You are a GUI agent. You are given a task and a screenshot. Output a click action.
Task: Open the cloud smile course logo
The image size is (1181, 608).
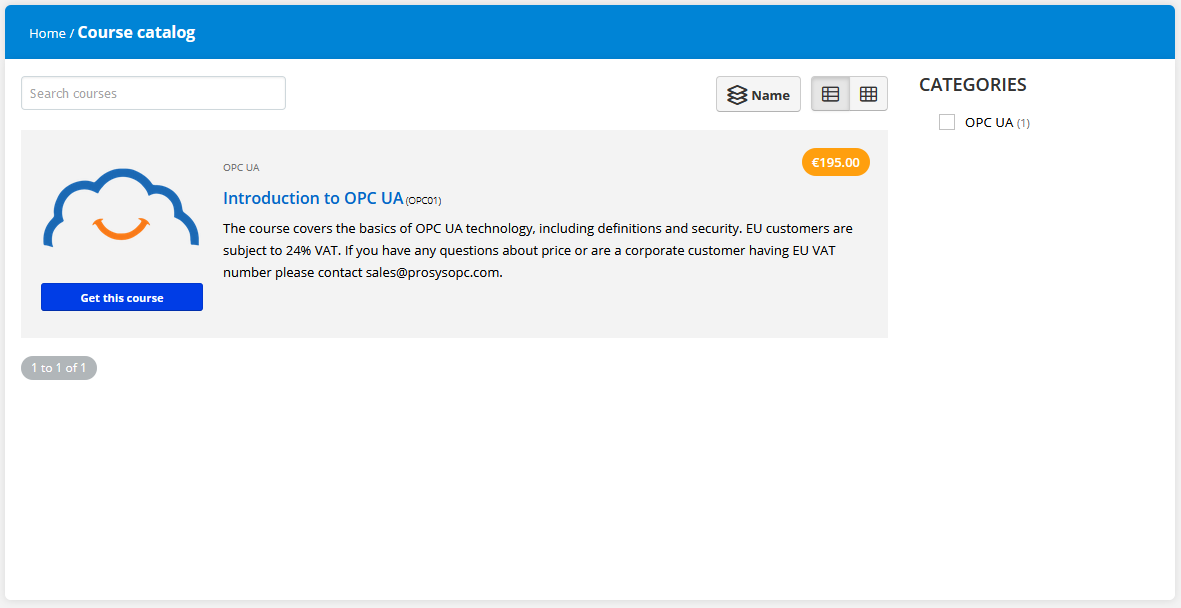(x=121, y=208)
